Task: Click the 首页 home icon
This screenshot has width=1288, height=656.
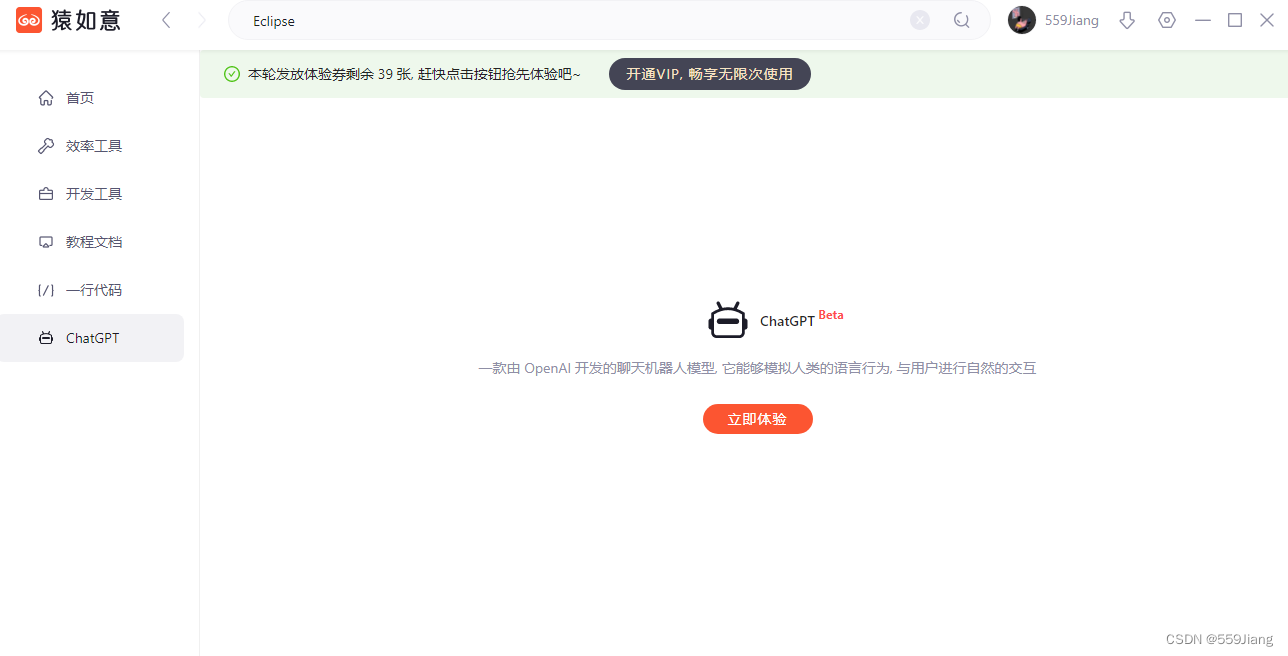Action: [46, 98]
